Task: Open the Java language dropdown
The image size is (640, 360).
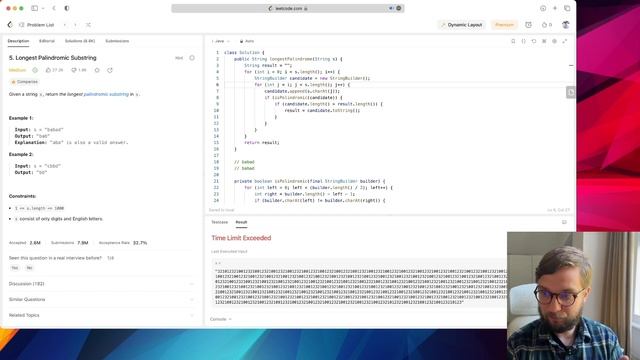Action: [220, 41]
